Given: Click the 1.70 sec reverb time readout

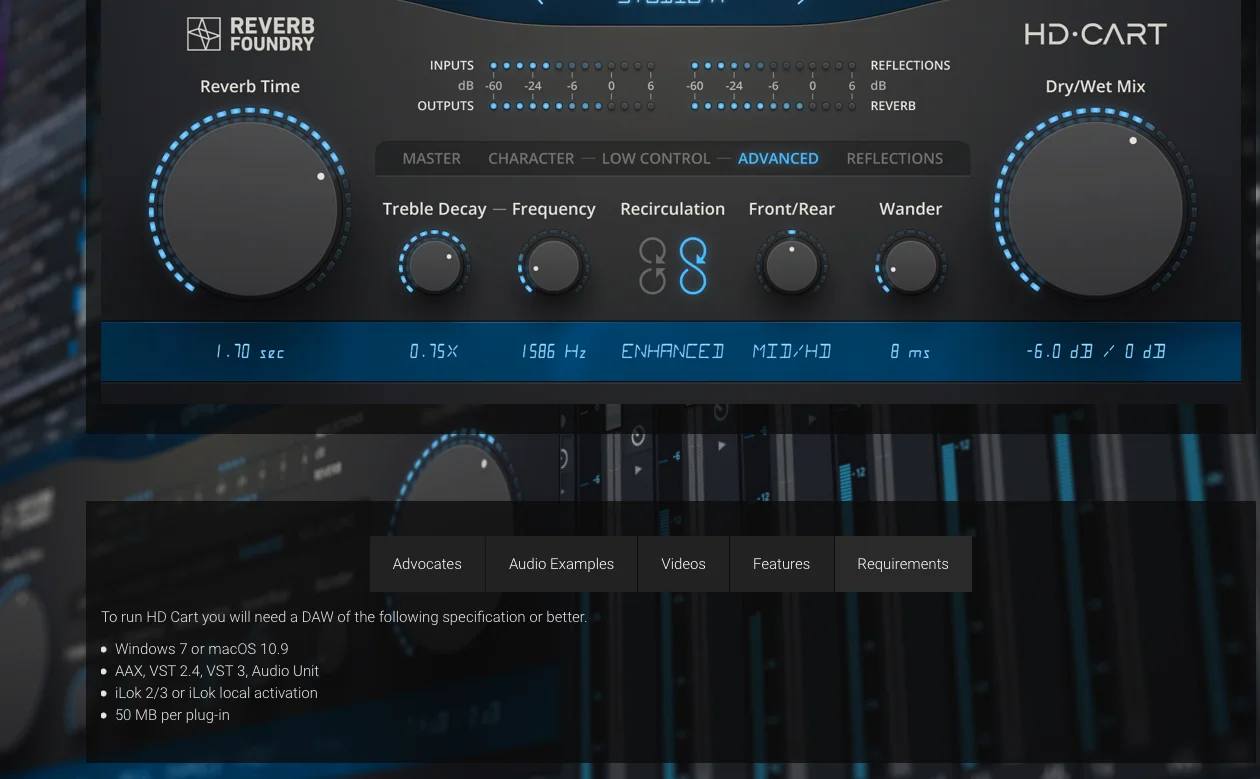Looking at the screenshot, I should tap(250, 352).
